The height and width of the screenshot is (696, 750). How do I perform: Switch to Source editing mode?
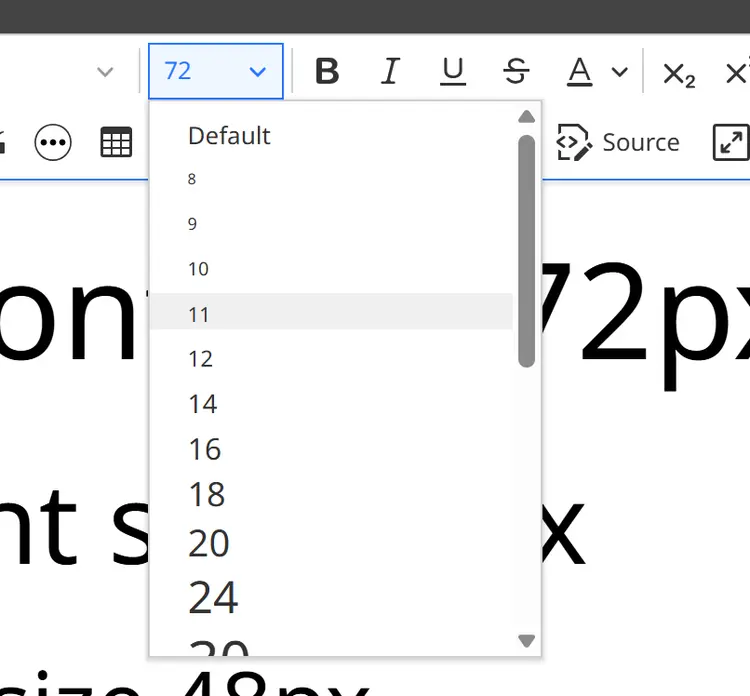618,142
